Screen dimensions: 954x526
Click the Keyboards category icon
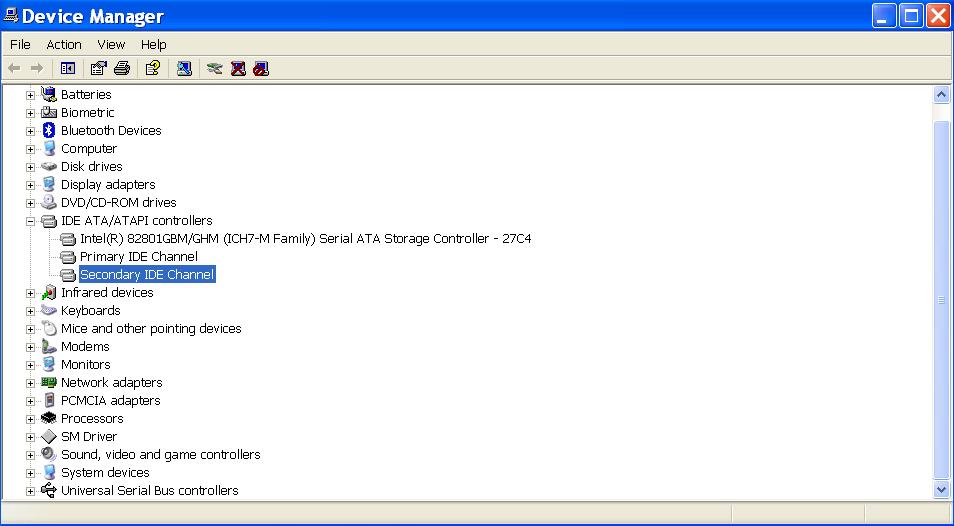coord(49,310)
